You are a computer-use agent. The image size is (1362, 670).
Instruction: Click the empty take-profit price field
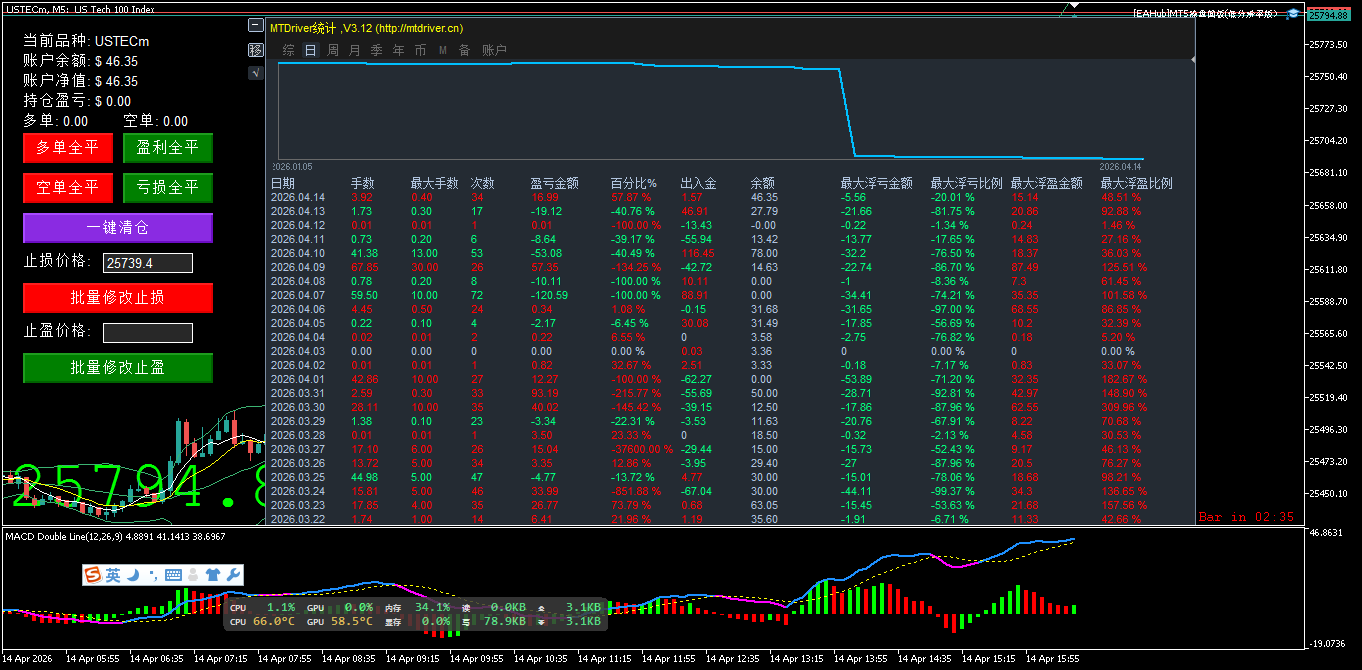coord(148,333)
